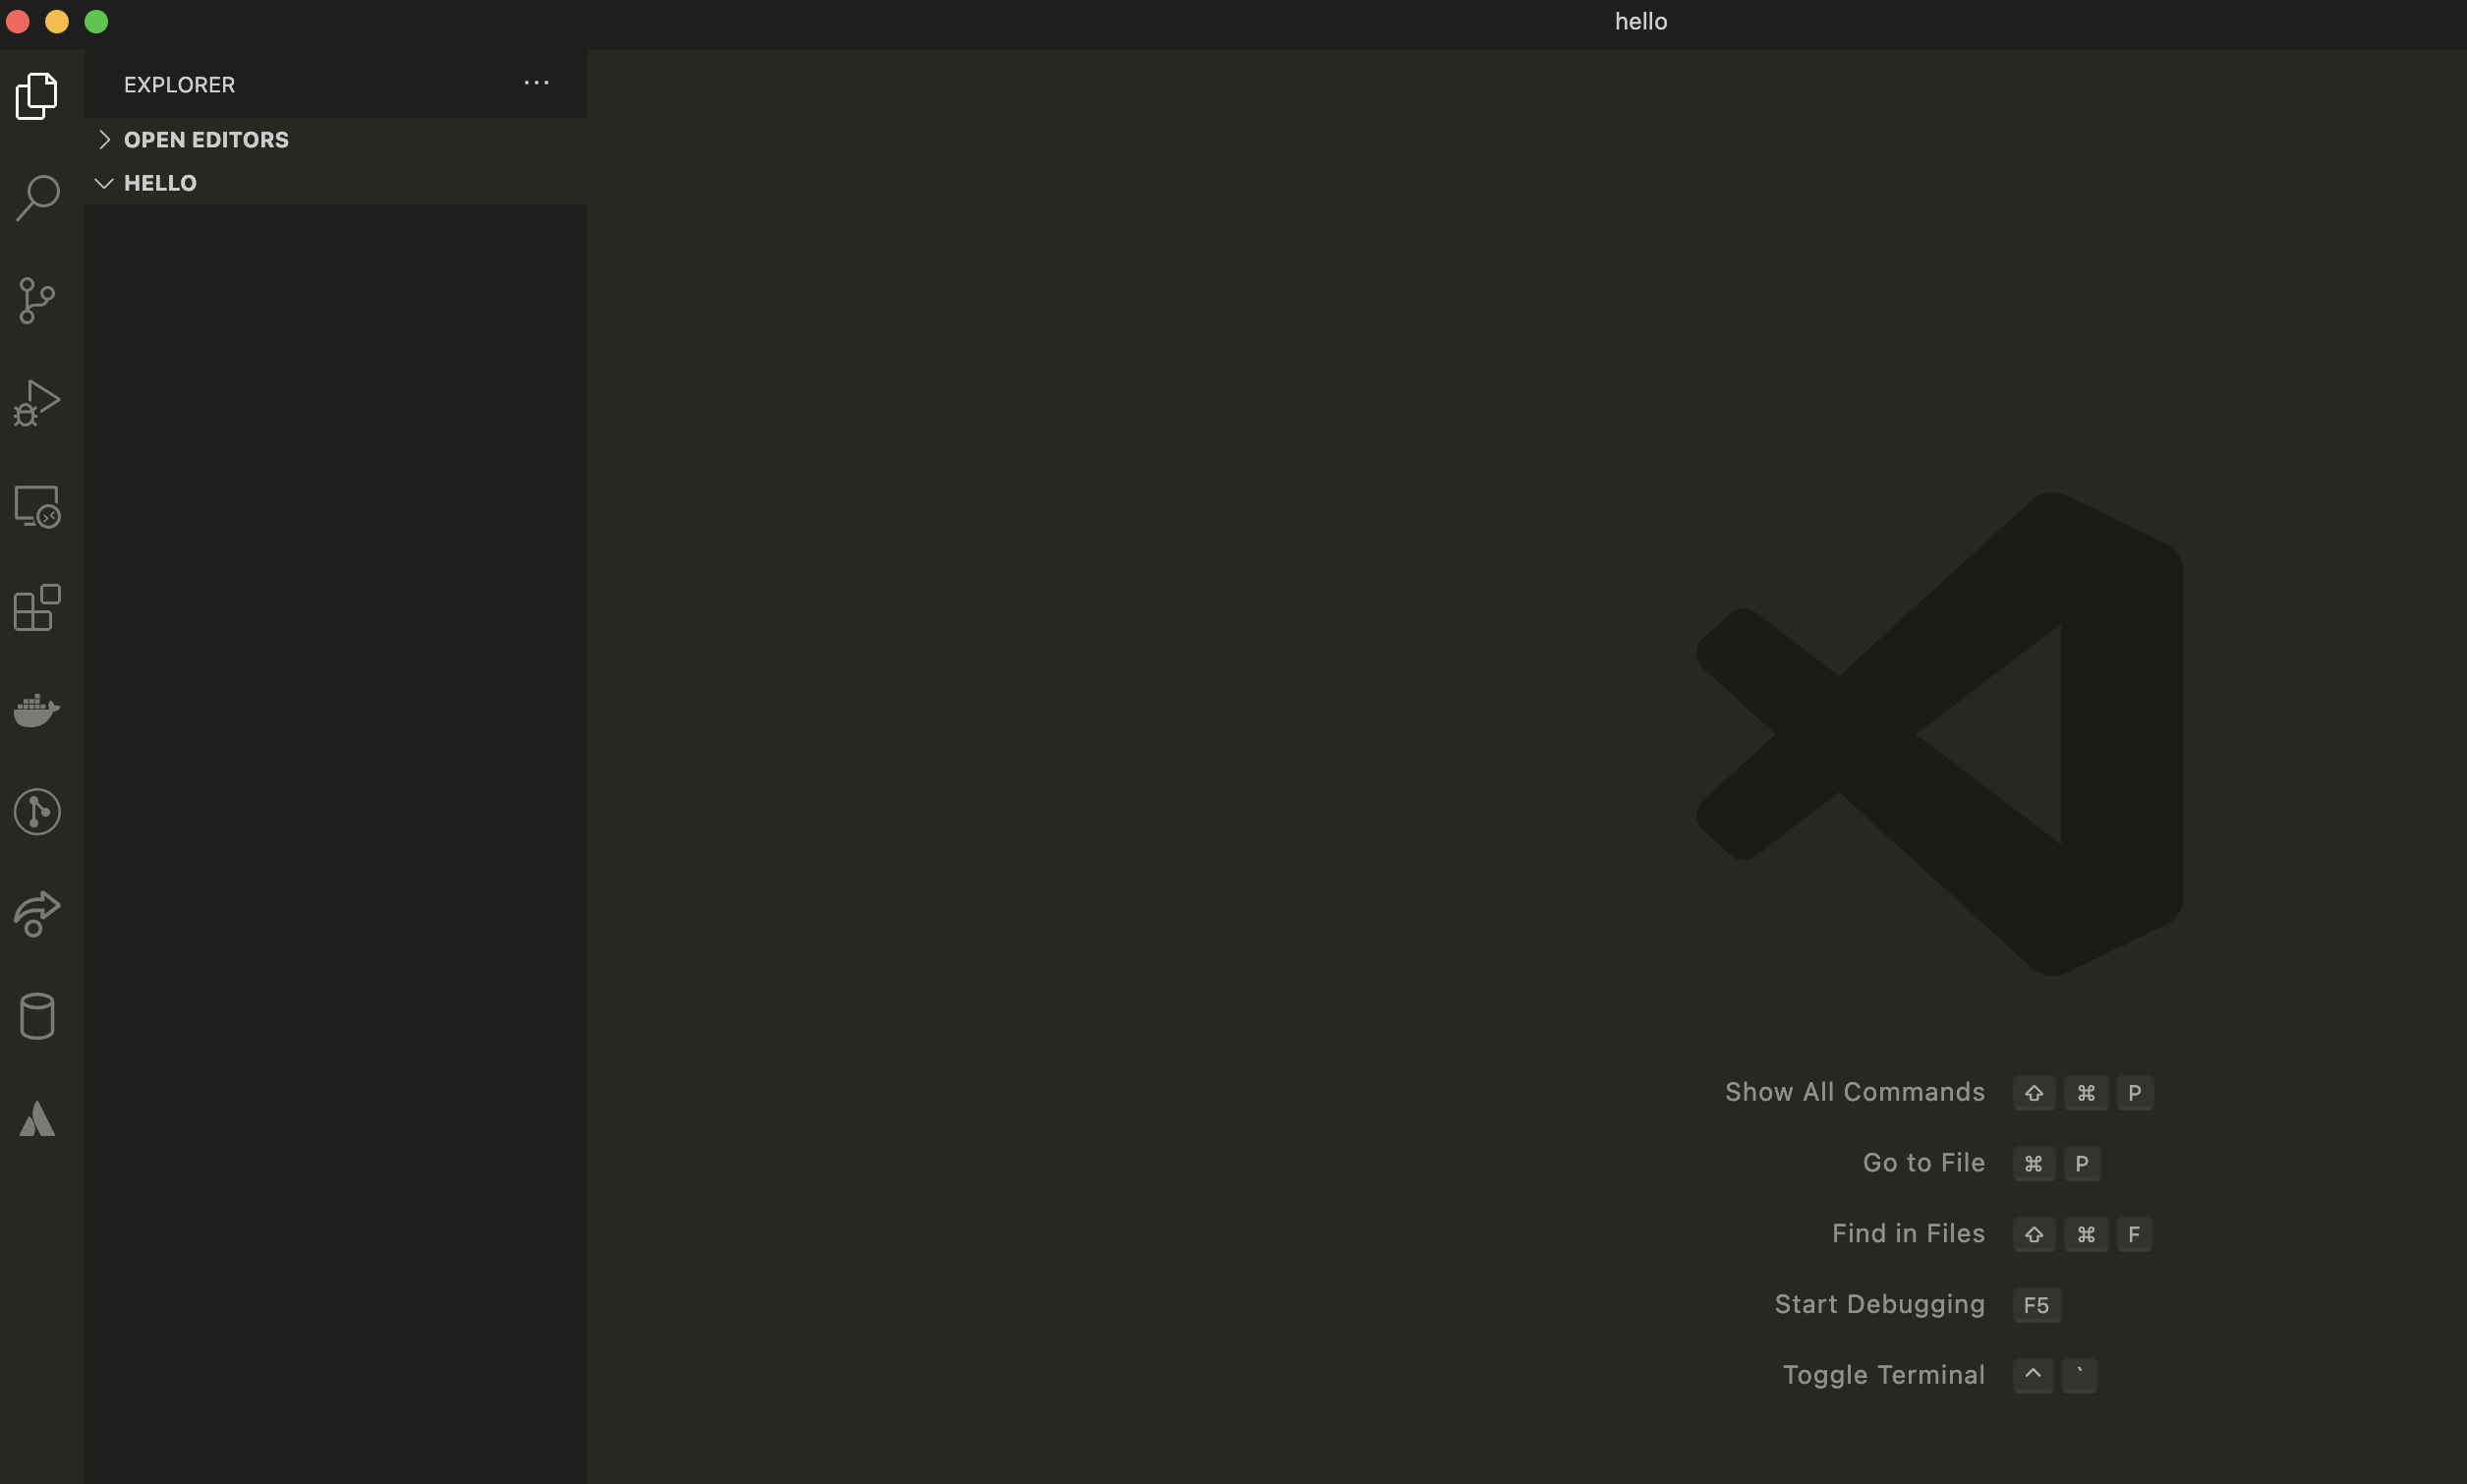
Task: Open the Git Graph circular branch icon
Action: (37, 811)
